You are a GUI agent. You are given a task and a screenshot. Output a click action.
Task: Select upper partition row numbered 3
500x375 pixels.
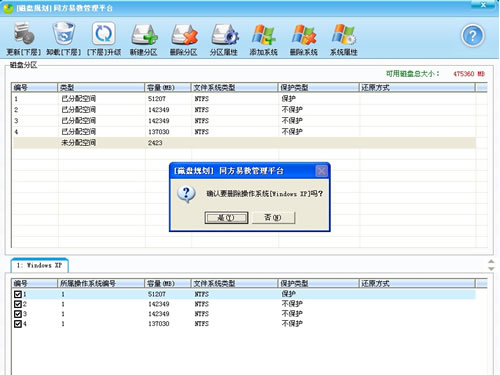pyautogui.click(x=244, y=121)
